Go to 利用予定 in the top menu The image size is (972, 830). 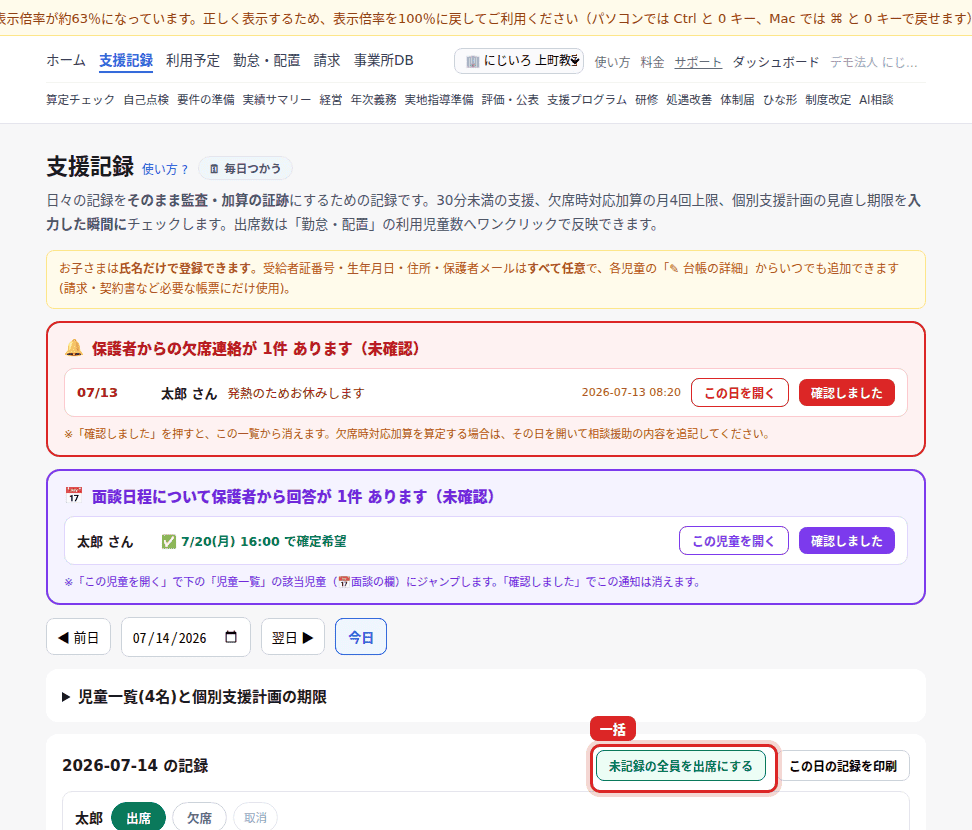(x=193, y=60)
